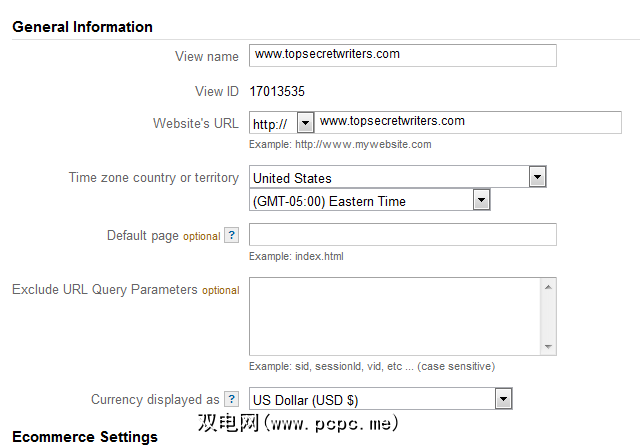The height and width of the screenshot is (446, 640).
Task: Open the US Dollar currency dropdown
Action: pyautogui.click(x=503, y=400)
